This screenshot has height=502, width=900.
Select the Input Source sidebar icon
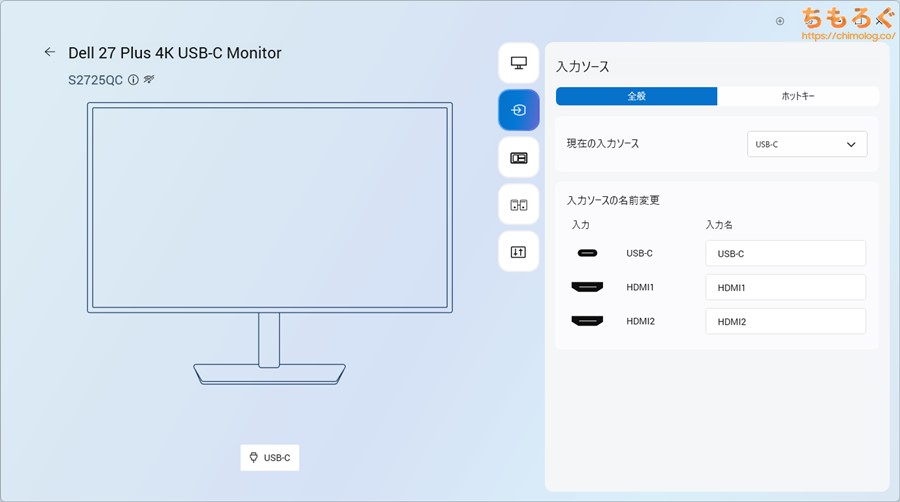coord(518,110)
